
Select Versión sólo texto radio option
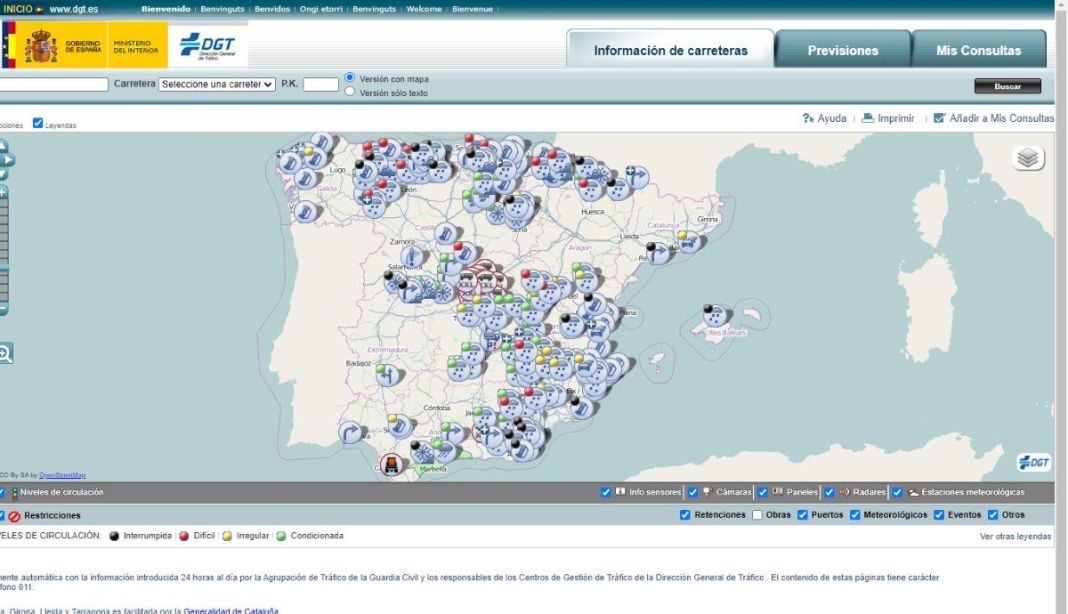pyautogui.click(x=349, y=92)
